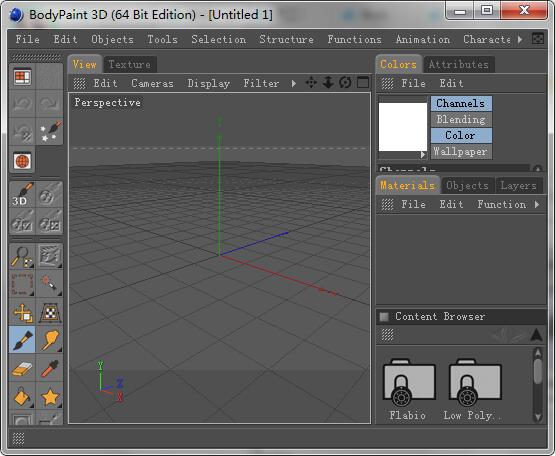Select the Magnify zoom tool
This screenshot has width=555, height=456.
point(22,256)
